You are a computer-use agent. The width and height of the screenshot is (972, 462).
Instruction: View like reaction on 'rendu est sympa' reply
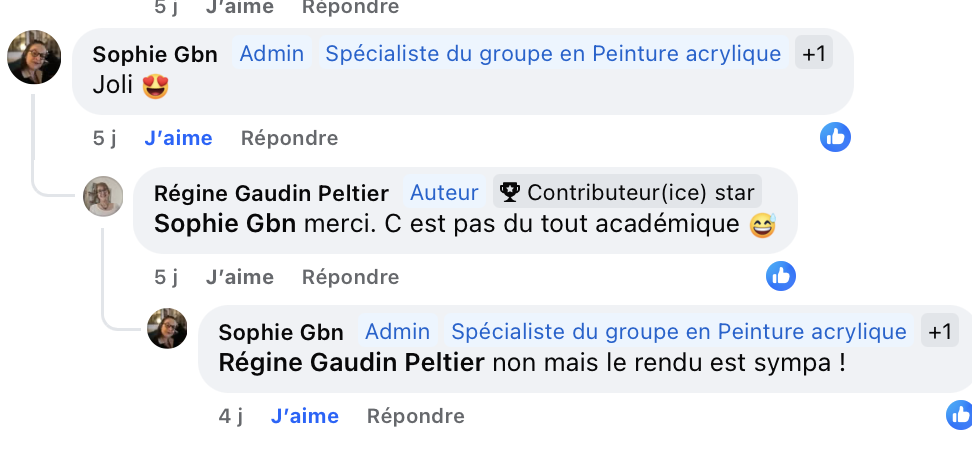[960, 415]
